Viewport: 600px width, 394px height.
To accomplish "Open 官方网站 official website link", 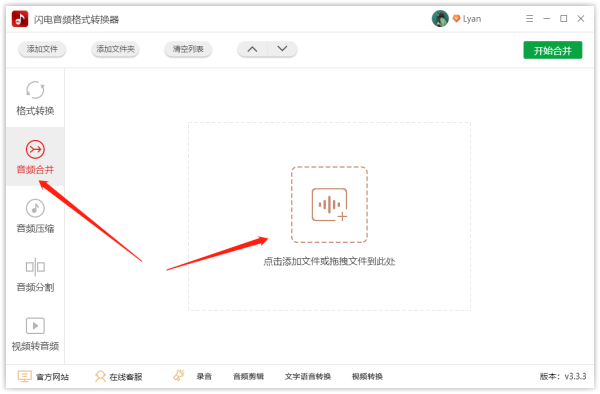I will pyautogui.click(x=43, y=377).
